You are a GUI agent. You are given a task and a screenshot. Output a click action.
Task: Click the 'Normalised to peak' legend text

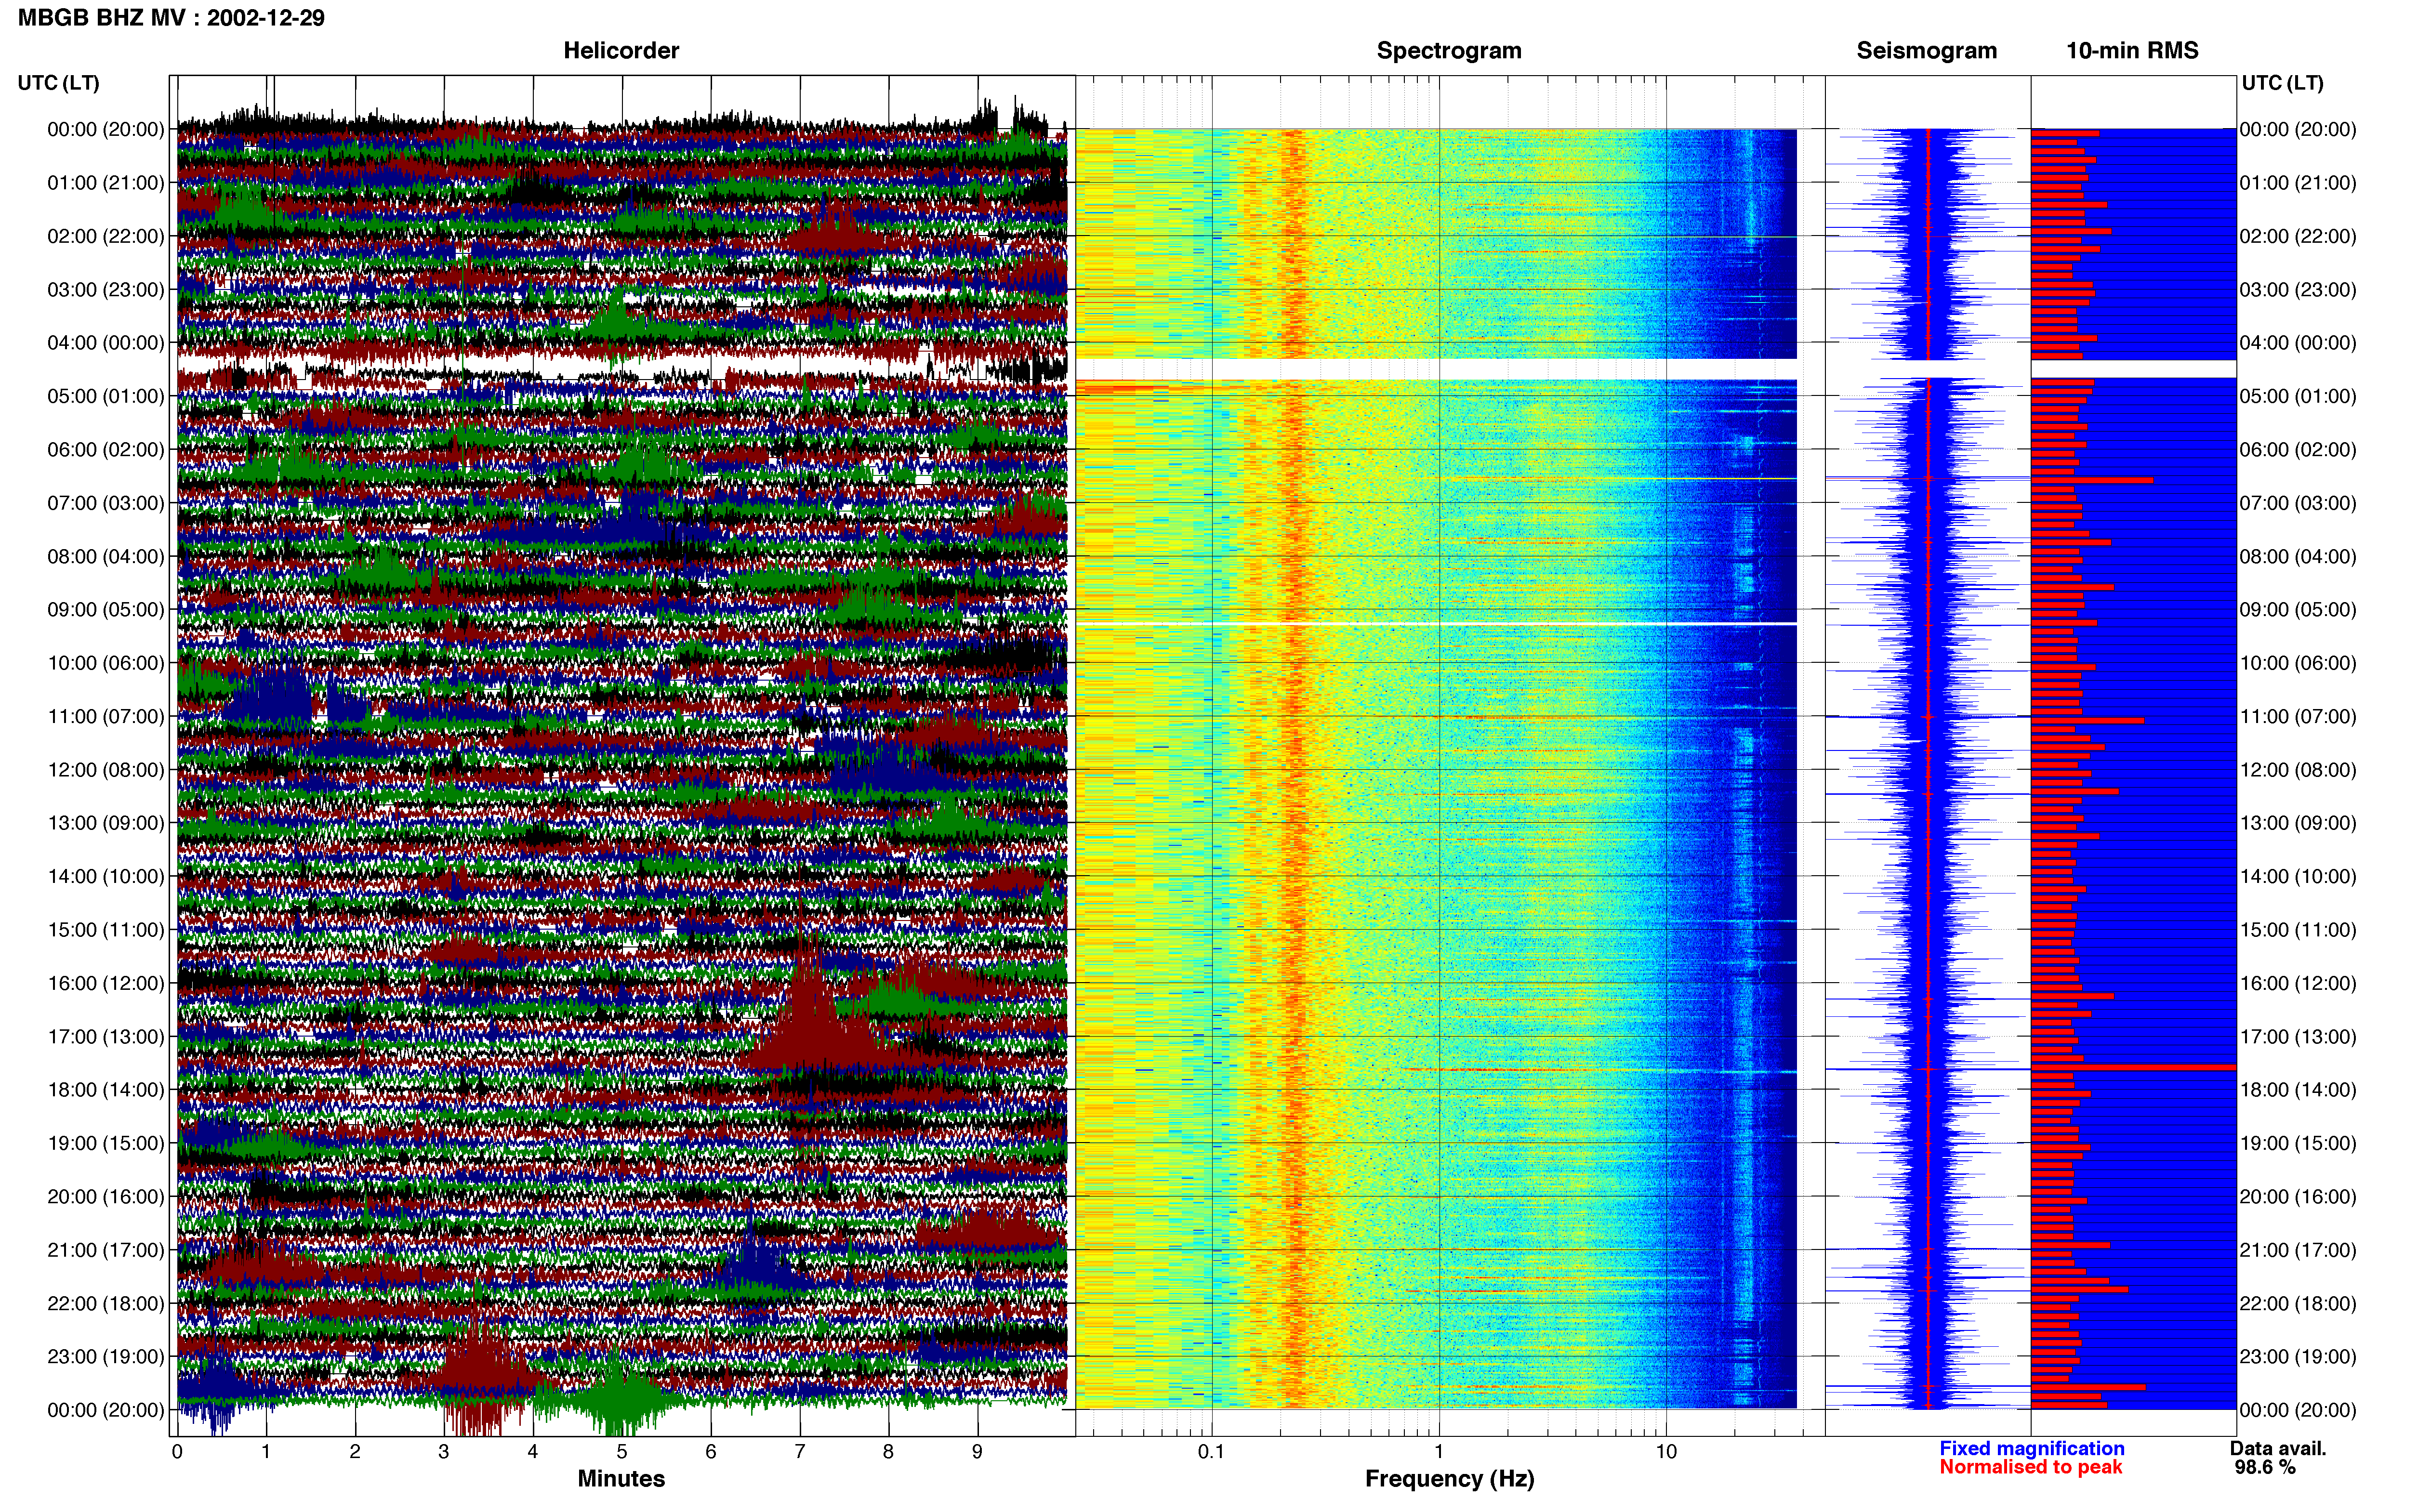tap(2030, 1467)
